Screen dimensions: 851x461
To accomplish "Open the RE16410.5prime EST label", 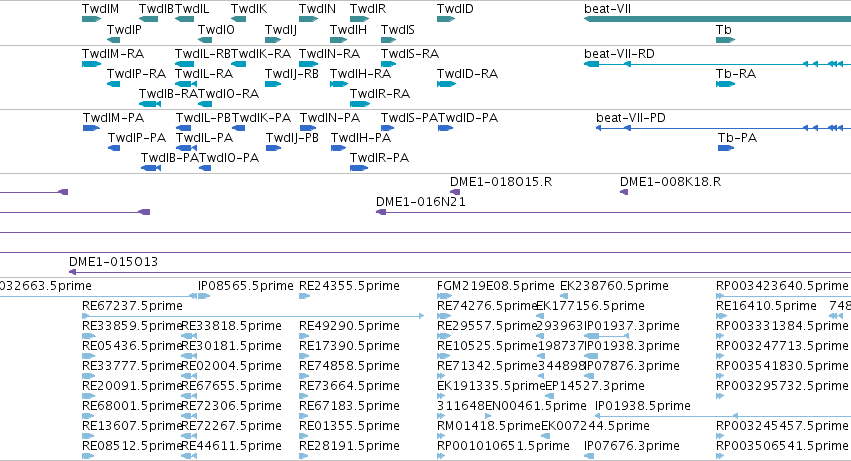I will click(766, 306).
